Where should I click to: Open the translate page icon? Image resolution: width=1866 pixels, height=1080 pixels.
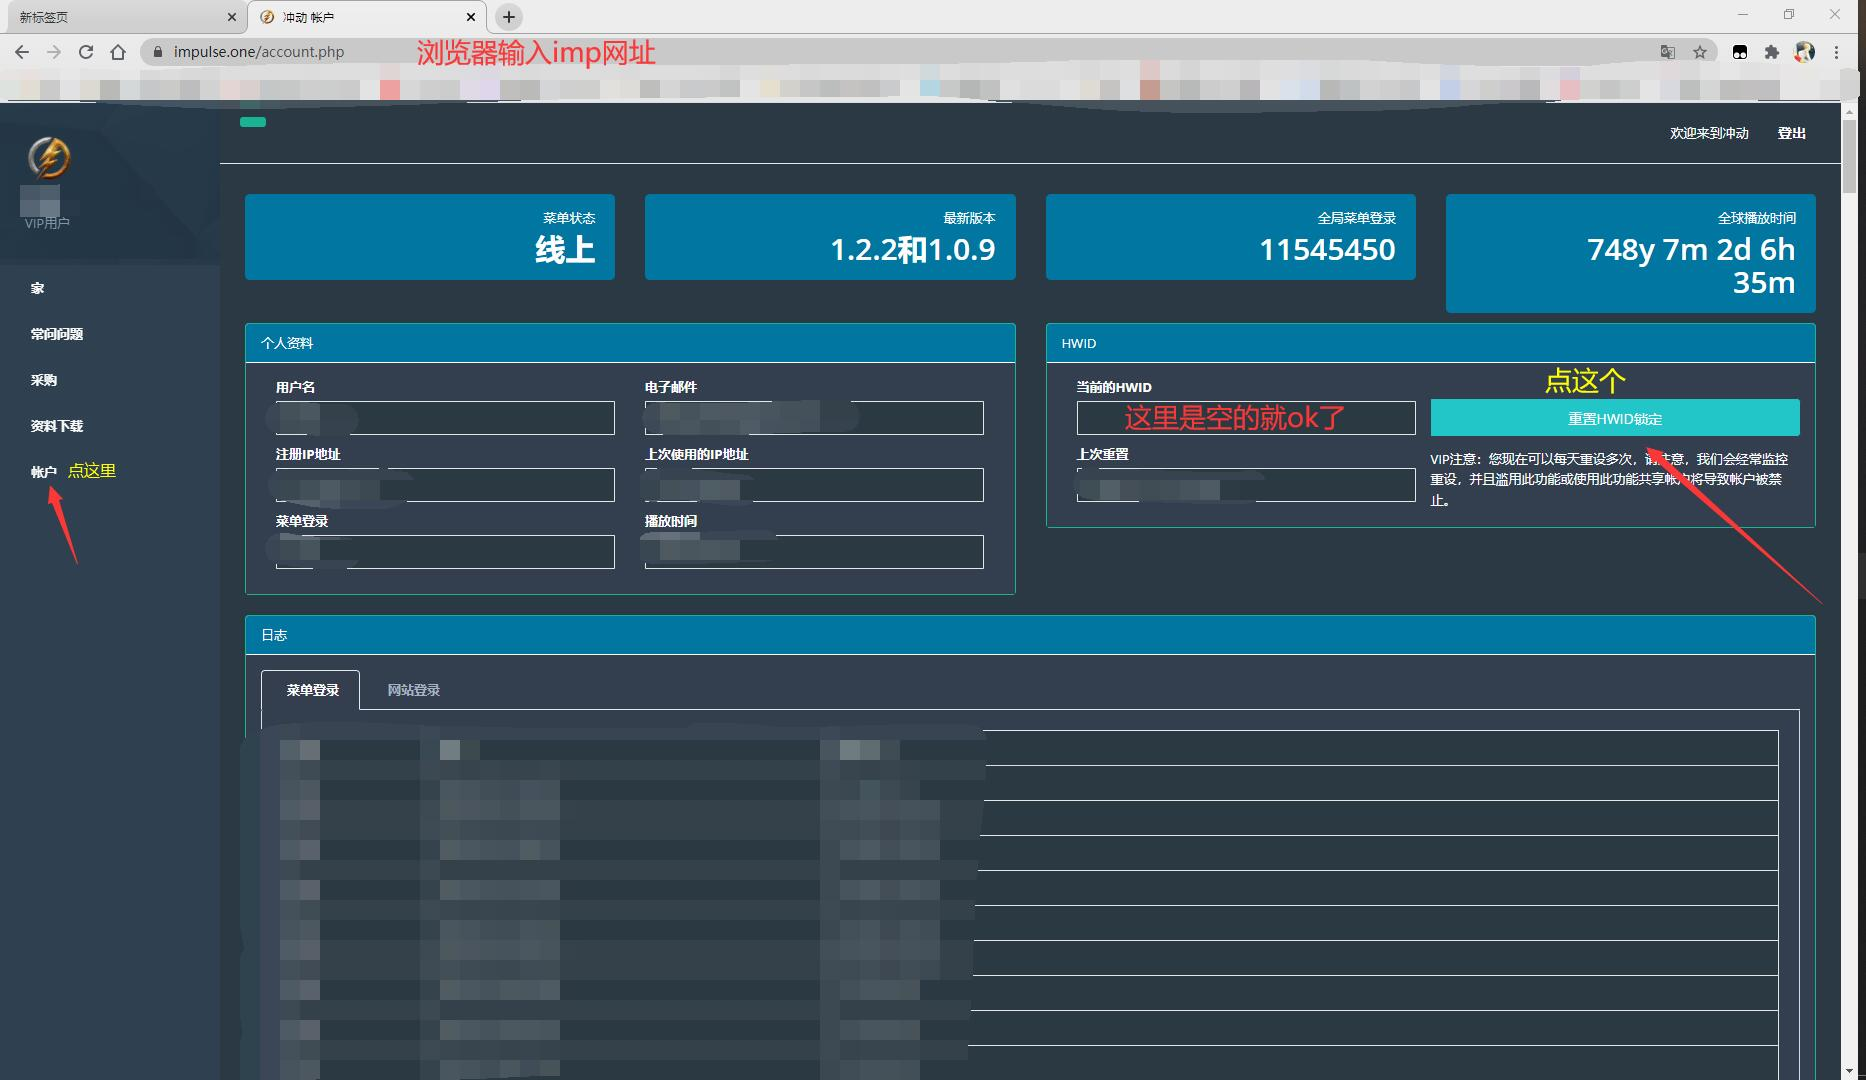(1668, 52)
